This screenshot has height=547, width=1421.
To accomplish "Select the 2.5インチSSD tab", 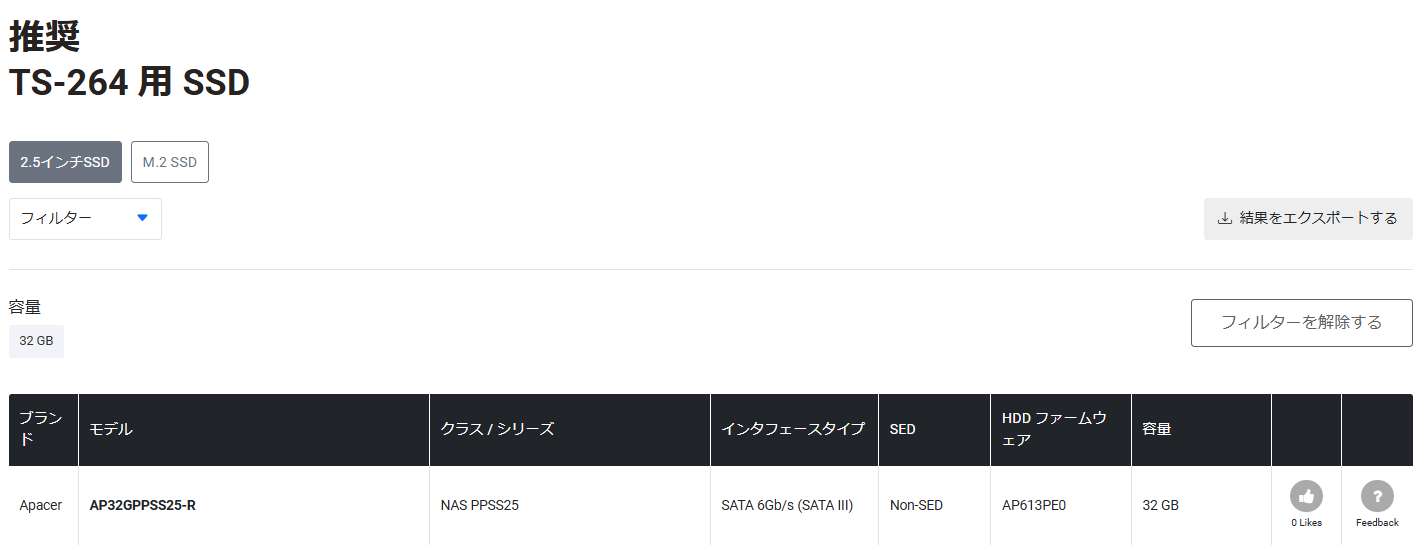I will (65, 162).
